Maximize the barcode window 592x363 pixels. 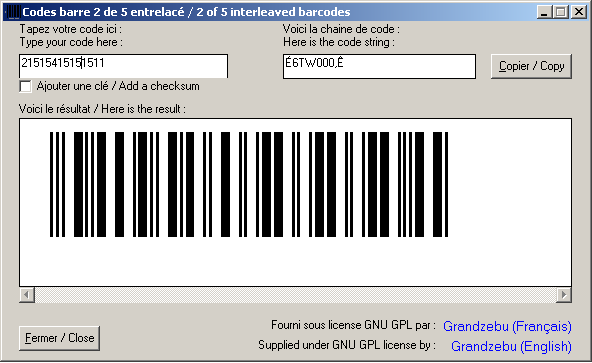(x=561, y=12)
